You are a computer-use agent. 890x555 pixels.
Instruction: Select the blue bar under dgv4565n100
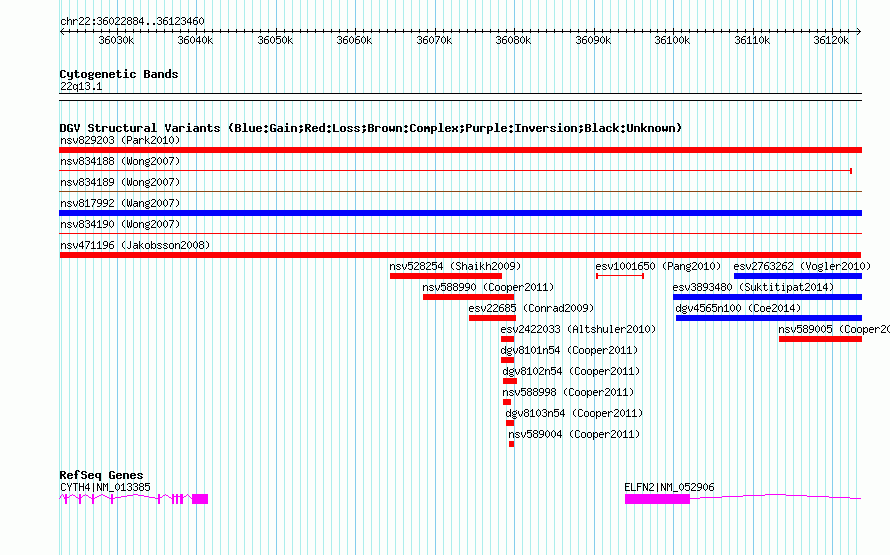click(769, 318)
